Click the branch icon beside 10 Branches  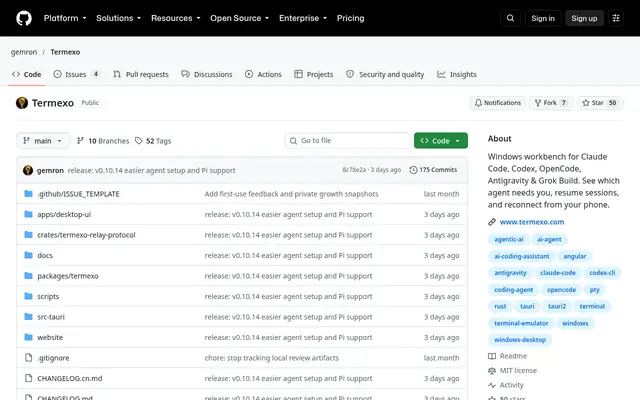[80, 141]
